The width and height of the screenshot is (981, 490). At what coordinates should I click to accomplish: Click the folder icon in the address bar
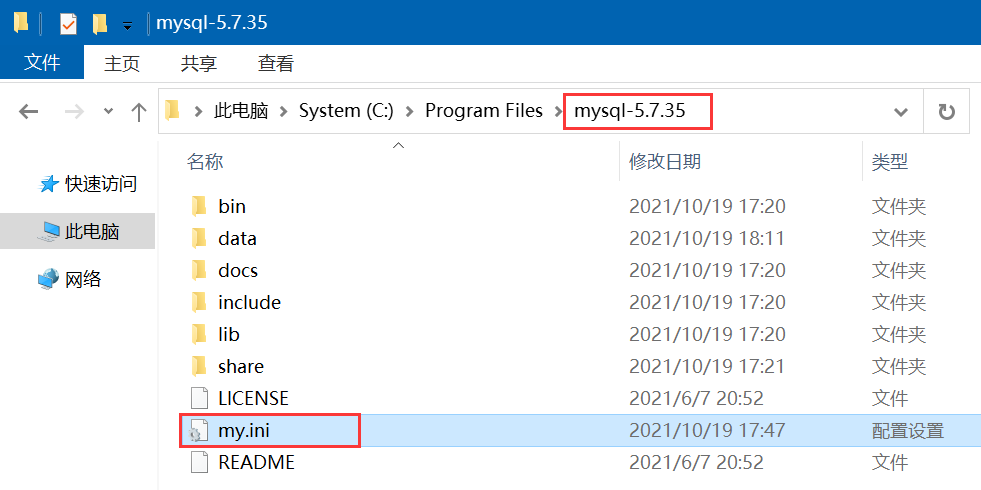click(x=172, y=111)
